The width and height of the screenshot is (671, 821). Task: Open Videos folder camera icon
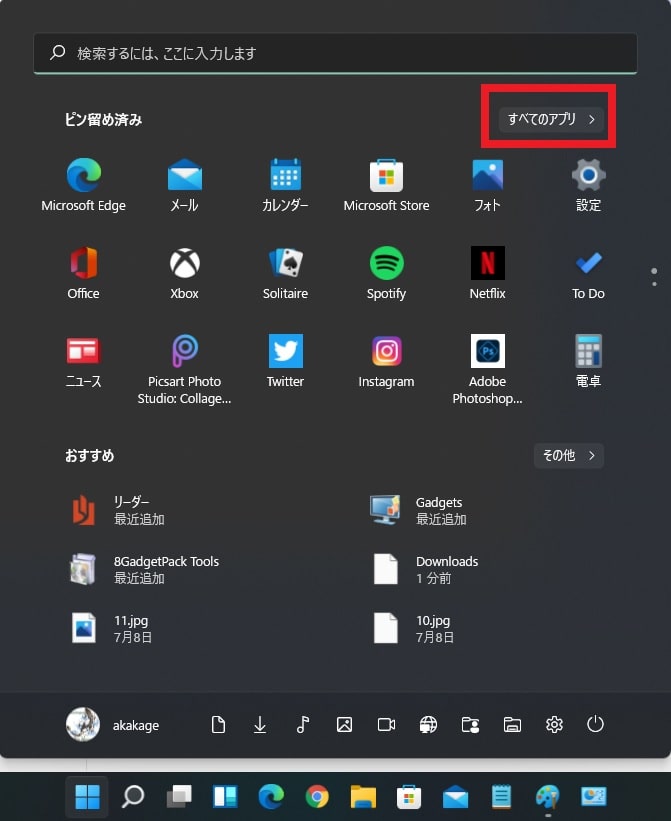pos(386,725)
